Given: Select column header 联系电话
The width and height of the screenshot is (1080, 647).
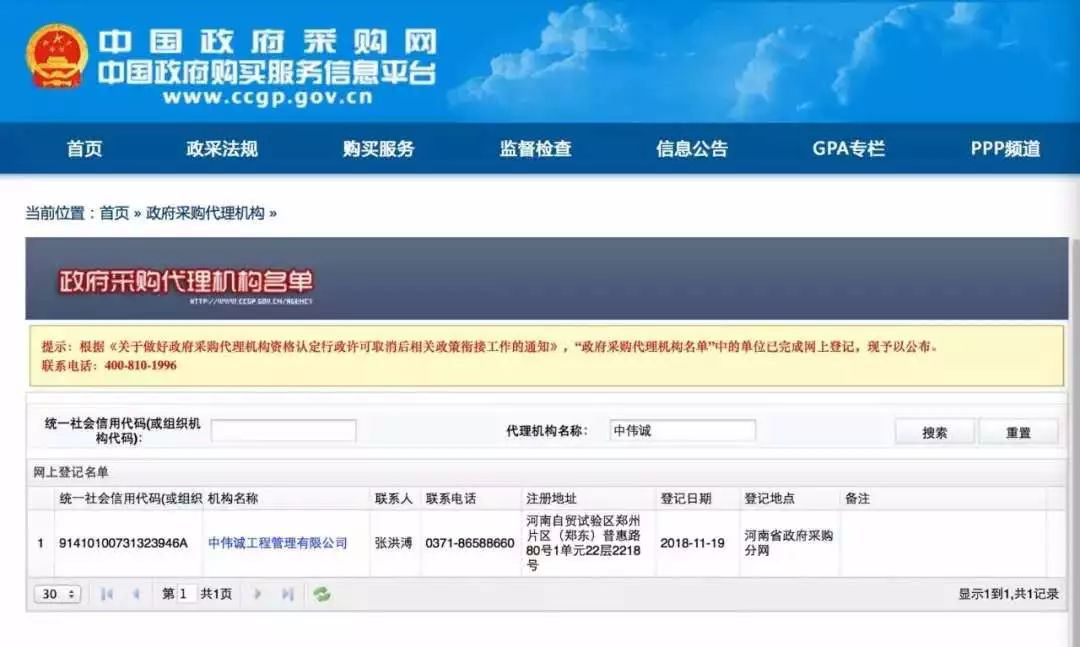Looking at the screenshot, I should pos(450,498).
